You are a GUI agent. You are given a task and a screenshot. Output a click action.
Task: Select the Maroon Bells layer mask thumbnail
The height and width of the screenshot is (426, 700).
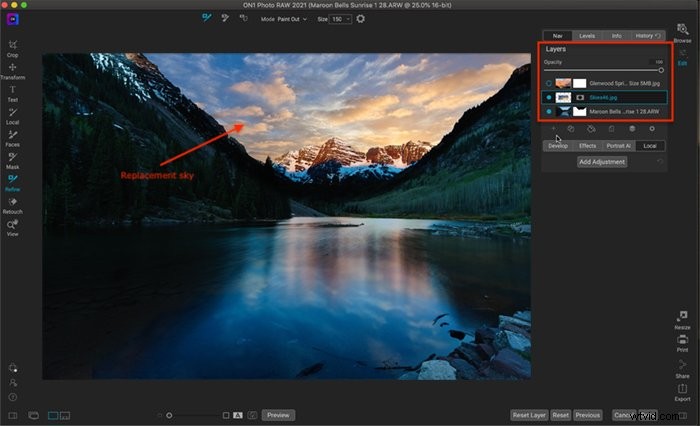pos(579,112)
